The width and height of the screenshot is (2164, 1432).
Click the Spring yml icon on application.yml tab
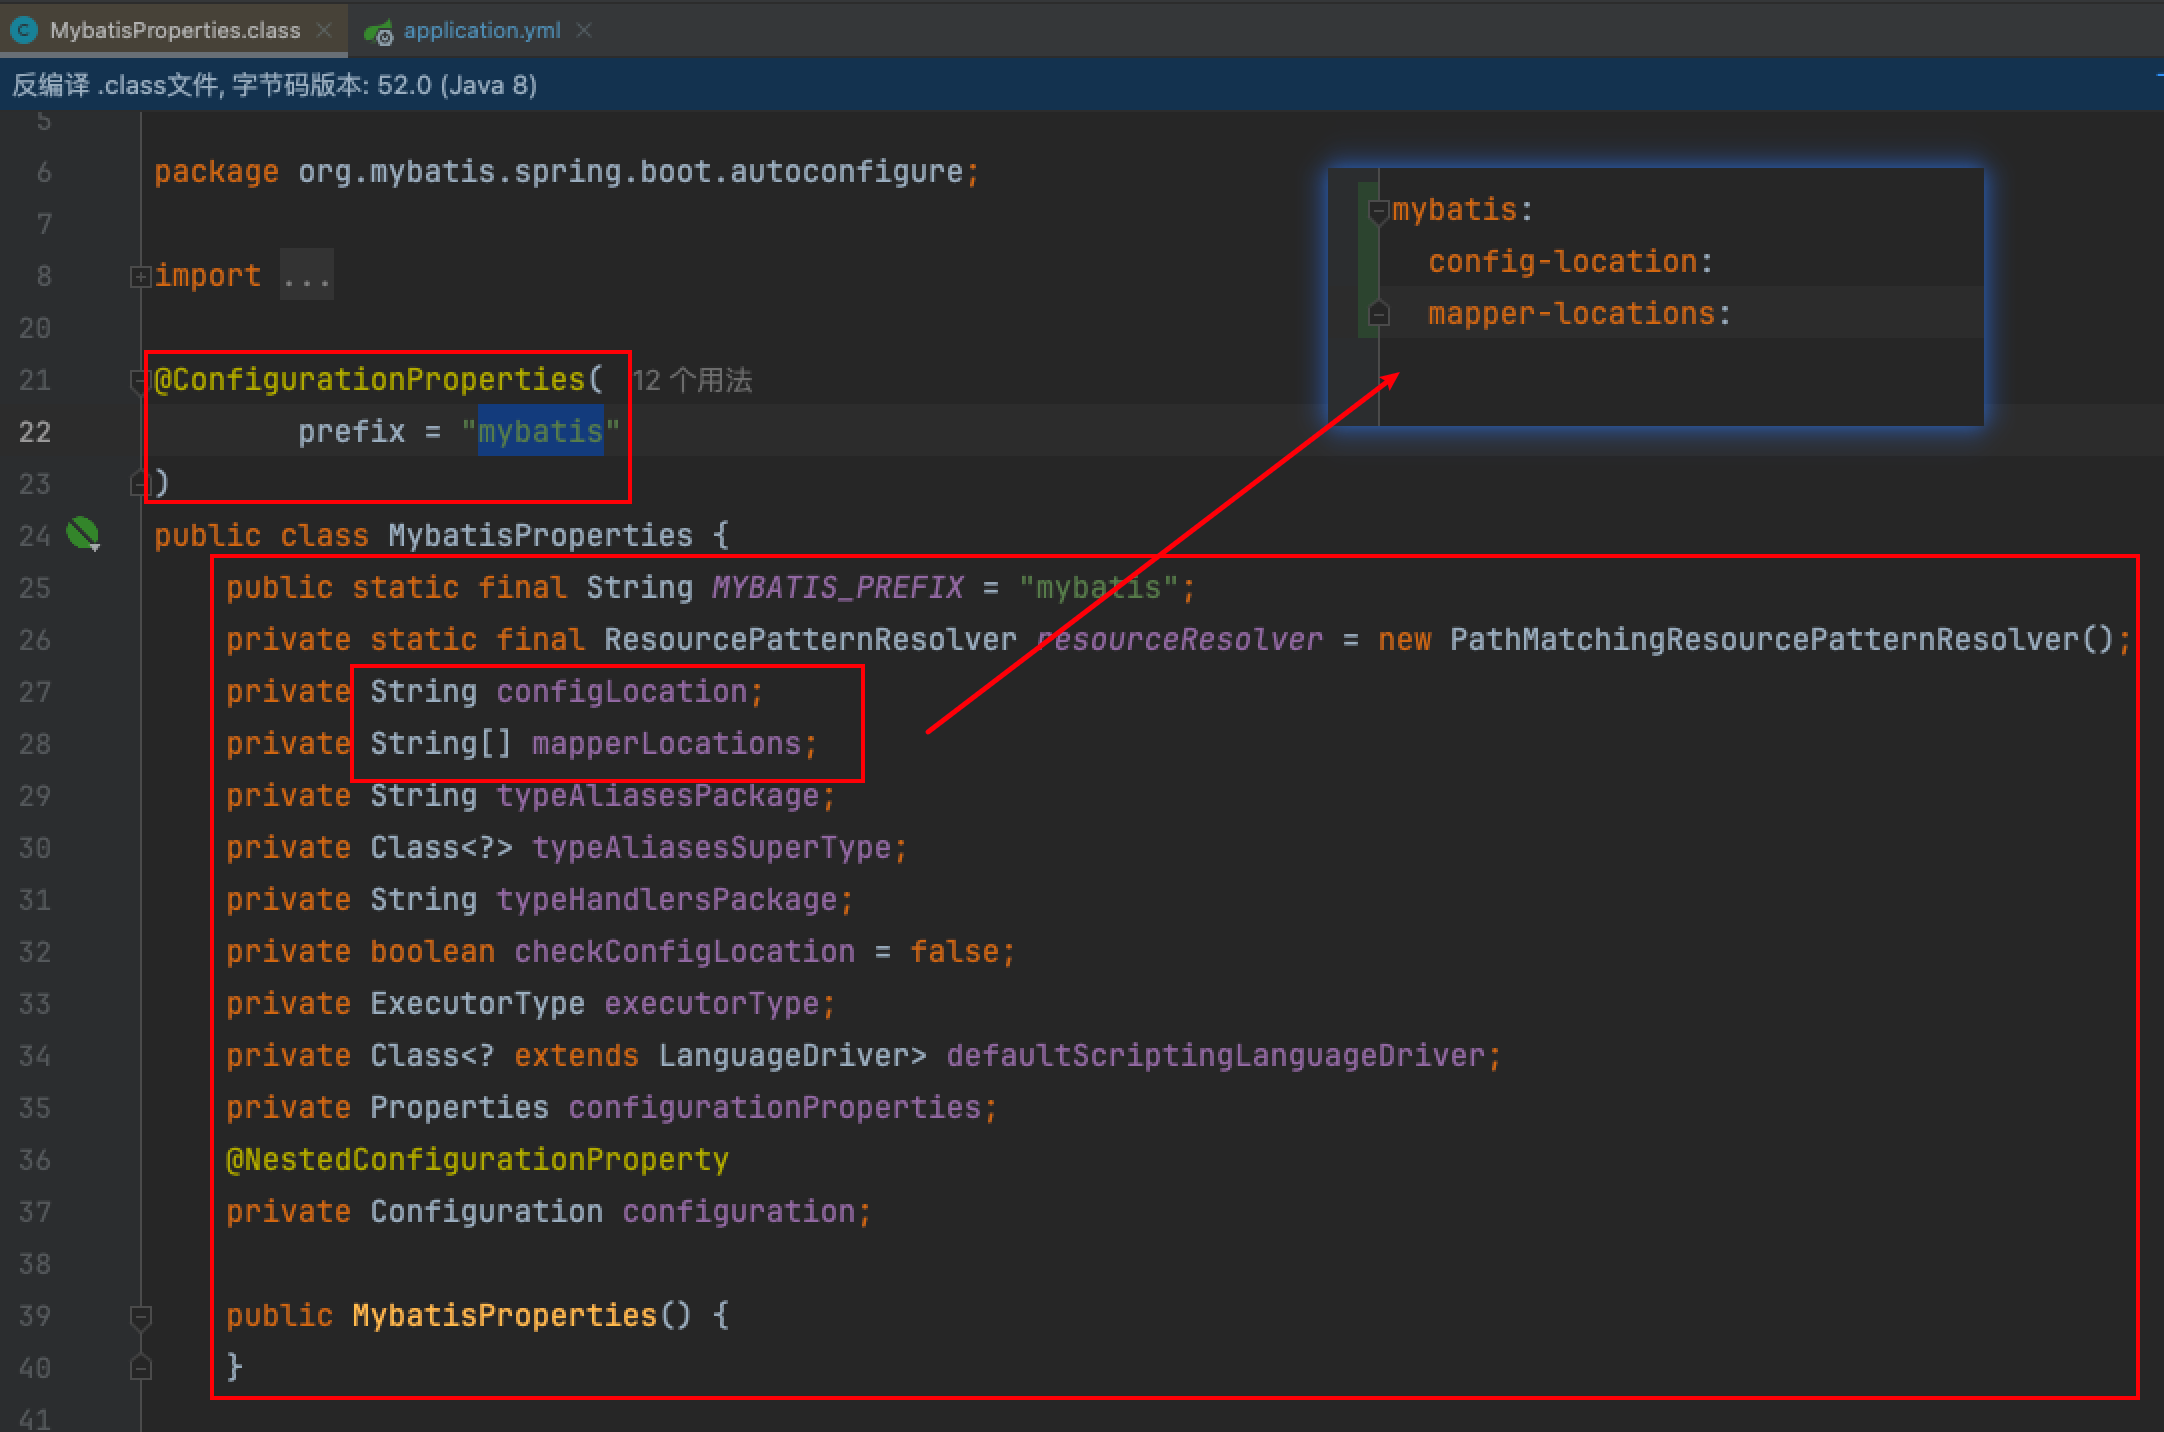pyautogui.click(x=379, y=32)
